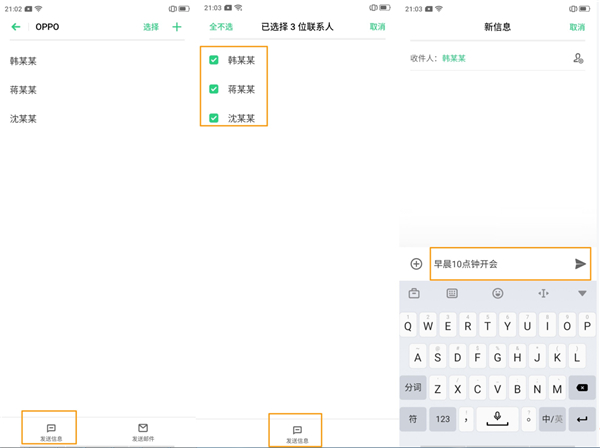
Task: Uncheck the 韩某某 checkbox
Action: tap(214, 60)
